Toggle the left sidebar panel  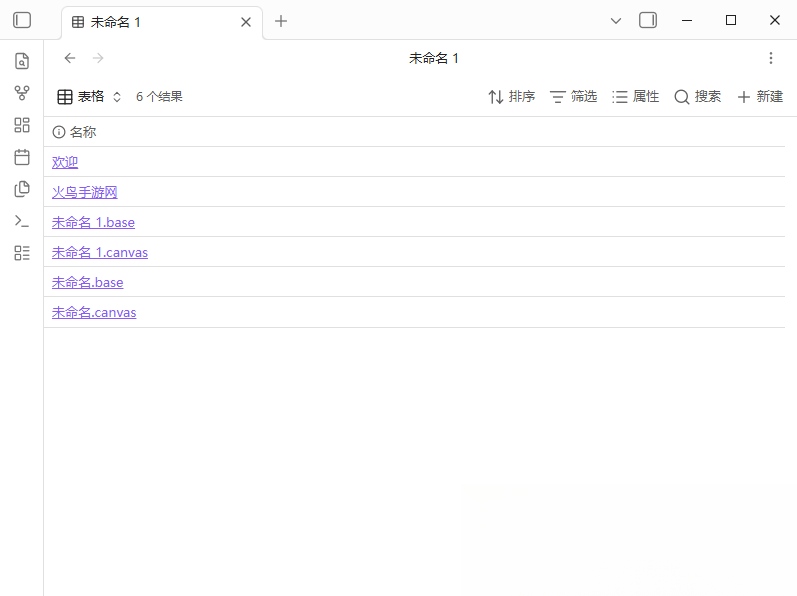click(22, 20)
